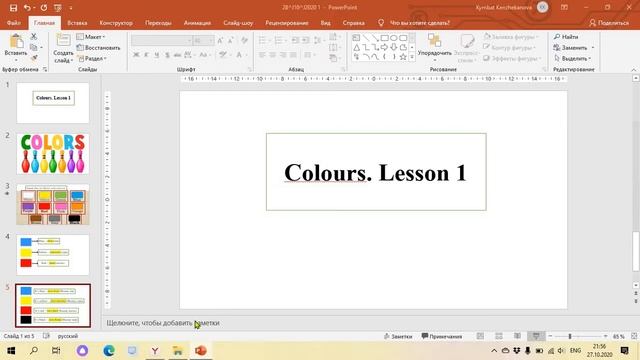Image resolution: width=640 pixels, height=360 pixels.
Task: Show hidden tray icons chevron
Action: tap(494, 351)
